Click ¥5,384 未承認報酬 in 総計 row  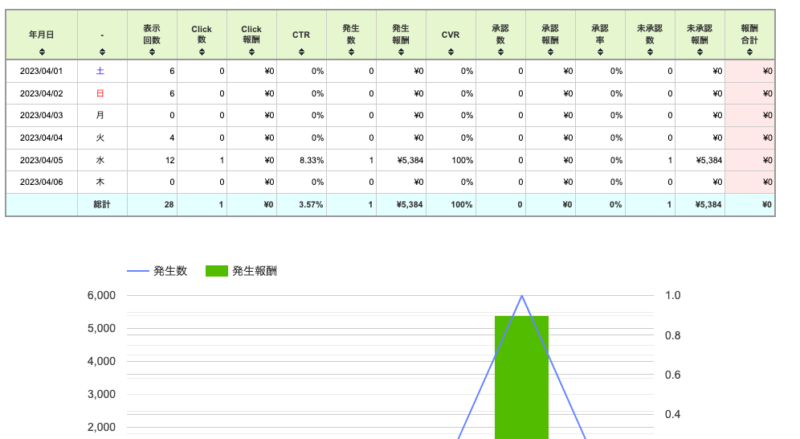tap(708, 205)
